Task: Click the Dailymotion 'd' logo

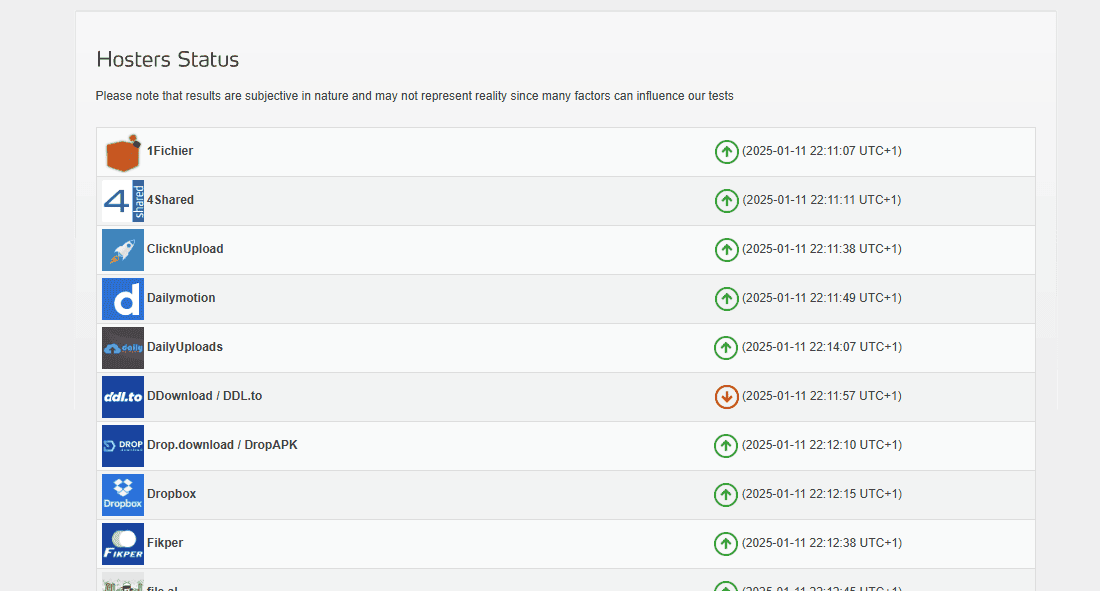Action: 123,299
